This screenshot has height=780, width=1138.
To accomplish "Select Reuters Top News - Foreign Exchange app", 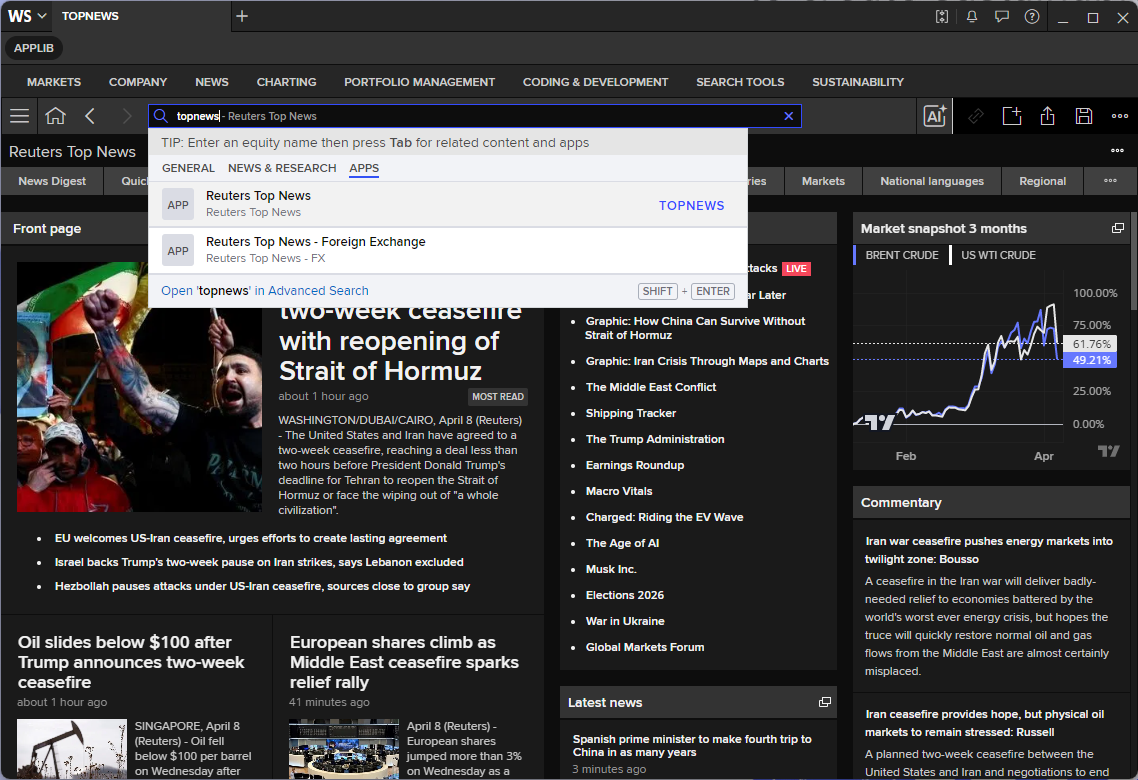I will pos(448,250).
